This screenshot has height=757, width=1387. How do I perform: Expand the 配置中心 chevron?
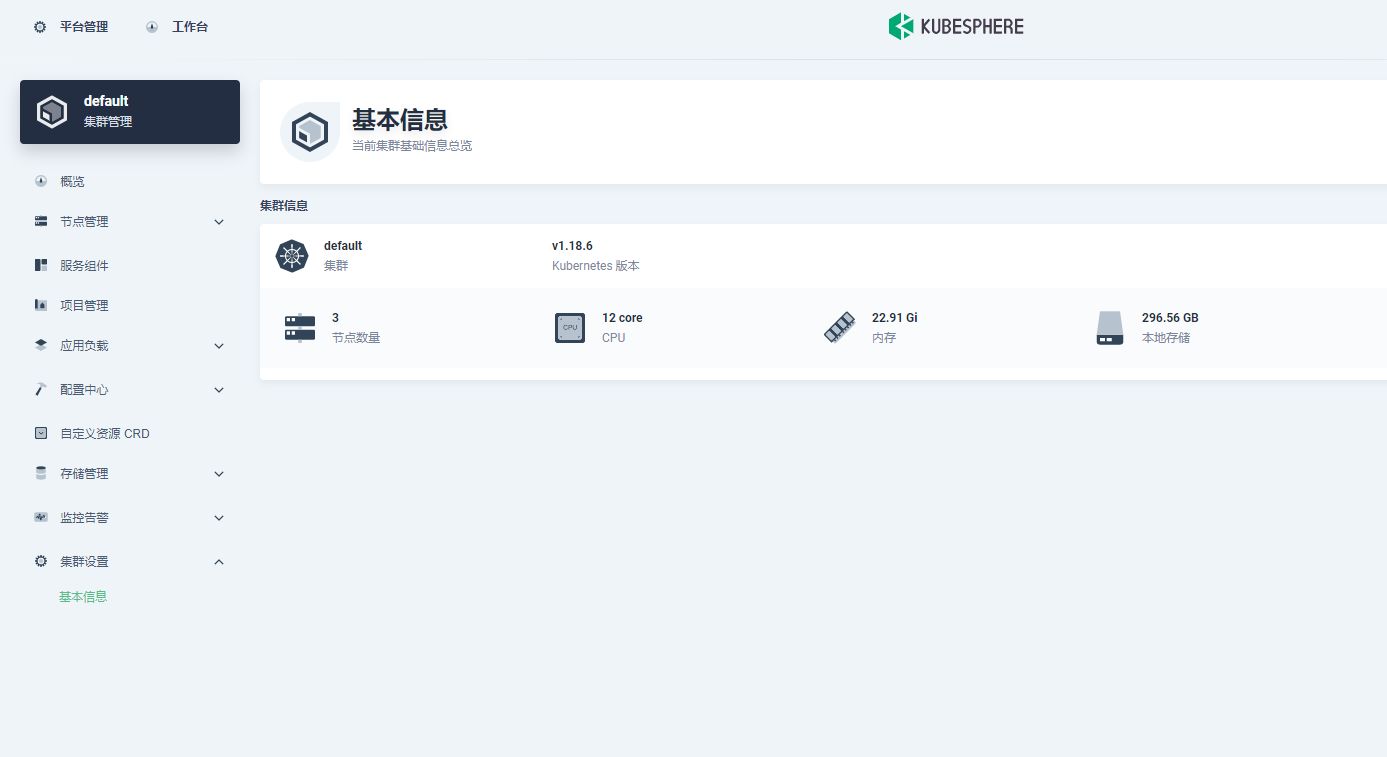219,390
